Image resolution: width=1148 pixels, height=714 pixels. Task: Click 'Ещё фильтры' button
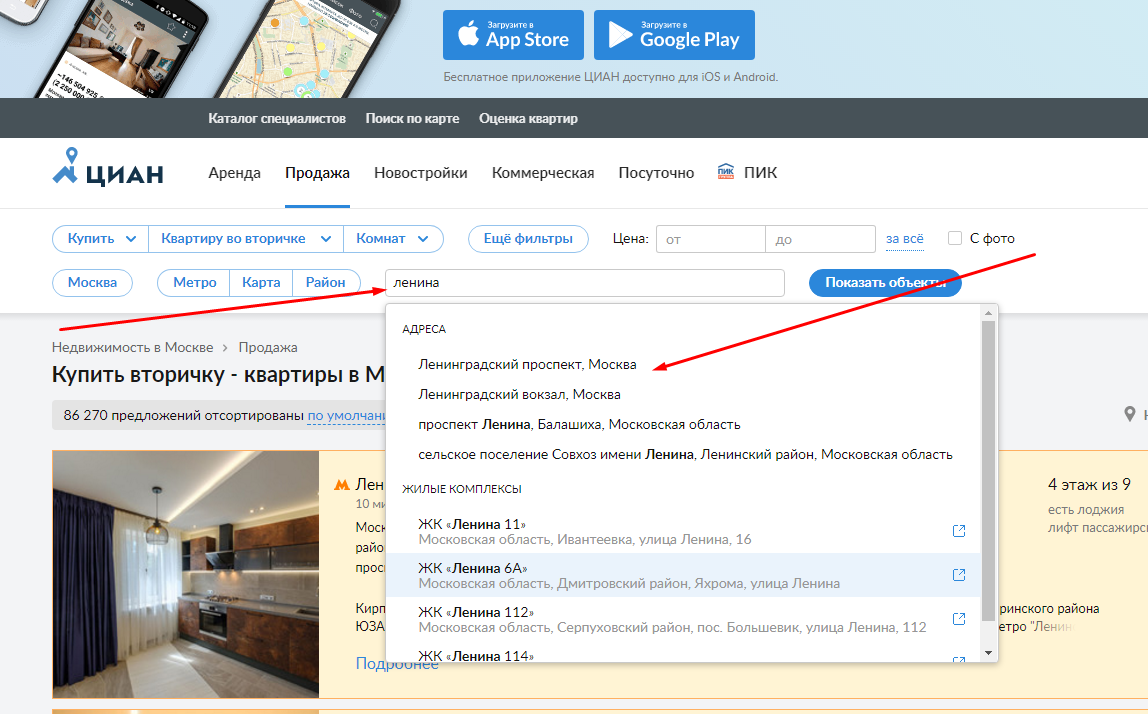(x=528, y=239)
